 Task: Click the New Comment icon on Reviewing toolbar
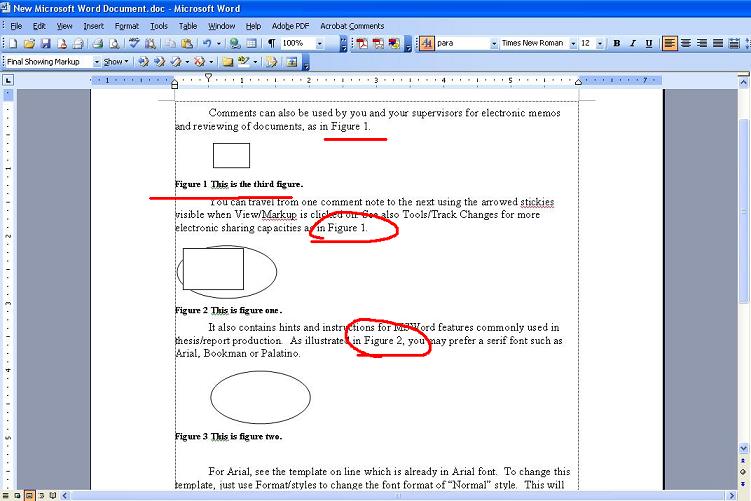[228, 61]
